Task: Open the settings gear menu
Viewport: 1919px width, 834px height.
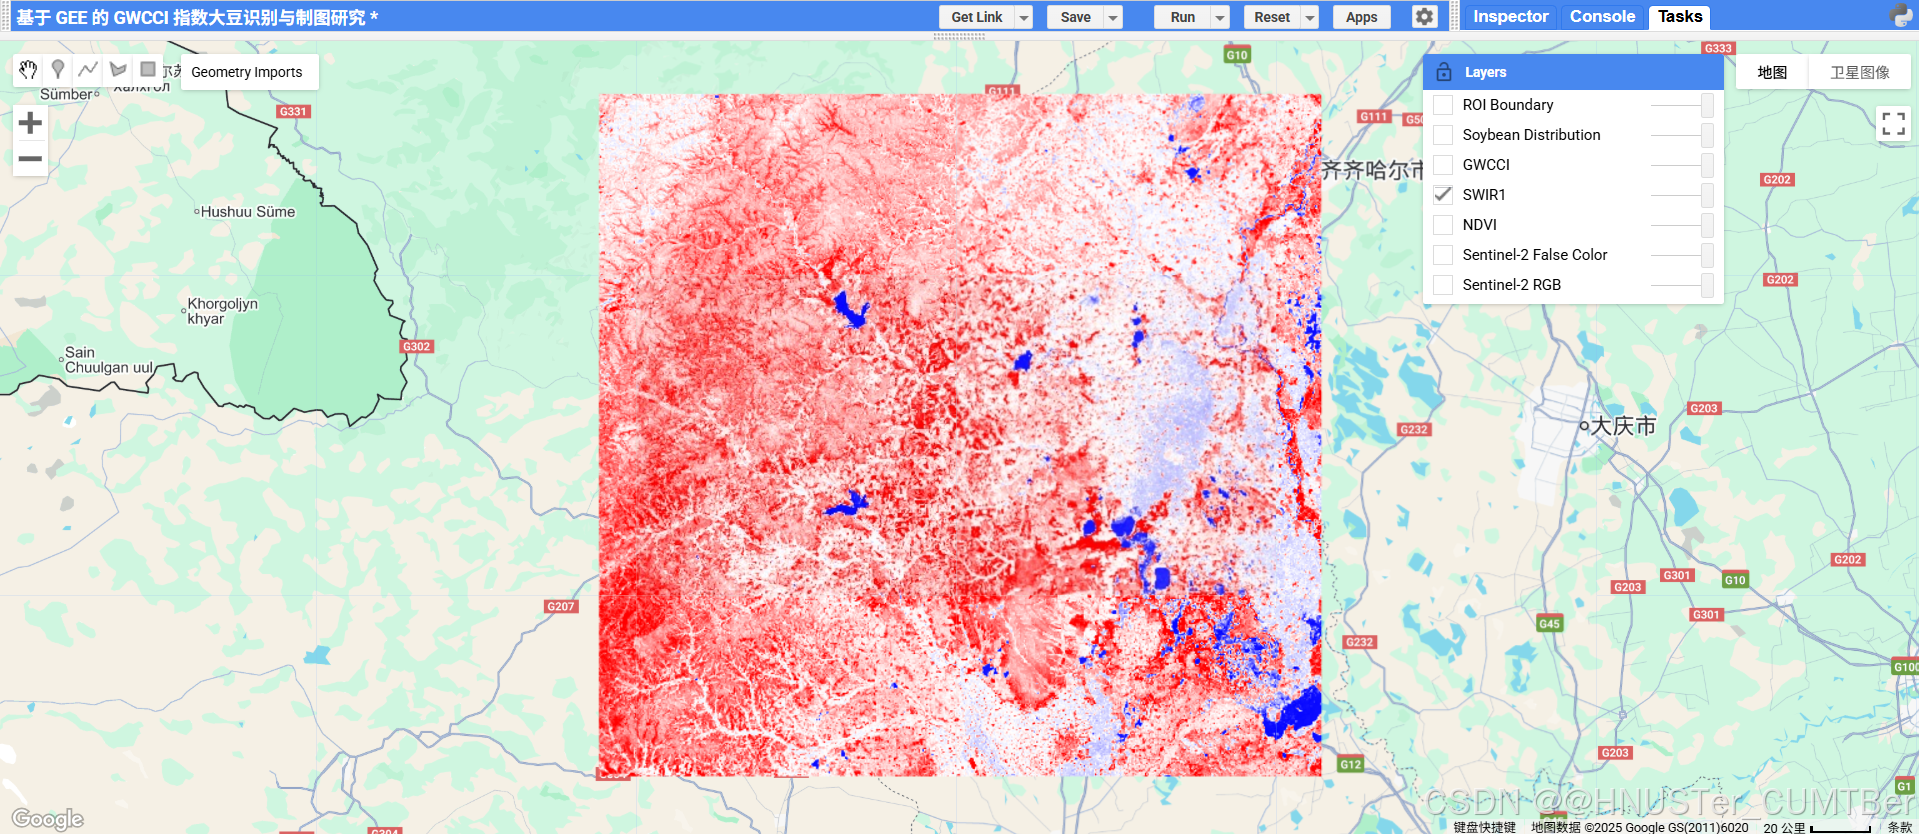Action: tap(1425, 17)
